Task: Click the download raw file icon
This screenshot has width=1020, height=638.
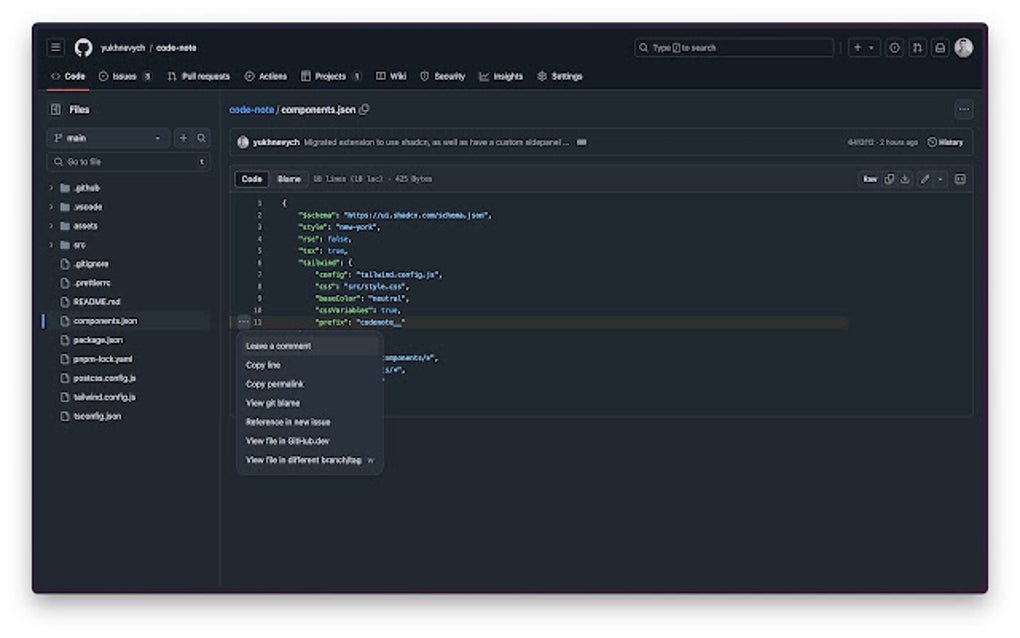Action: (x=904, y=178)
